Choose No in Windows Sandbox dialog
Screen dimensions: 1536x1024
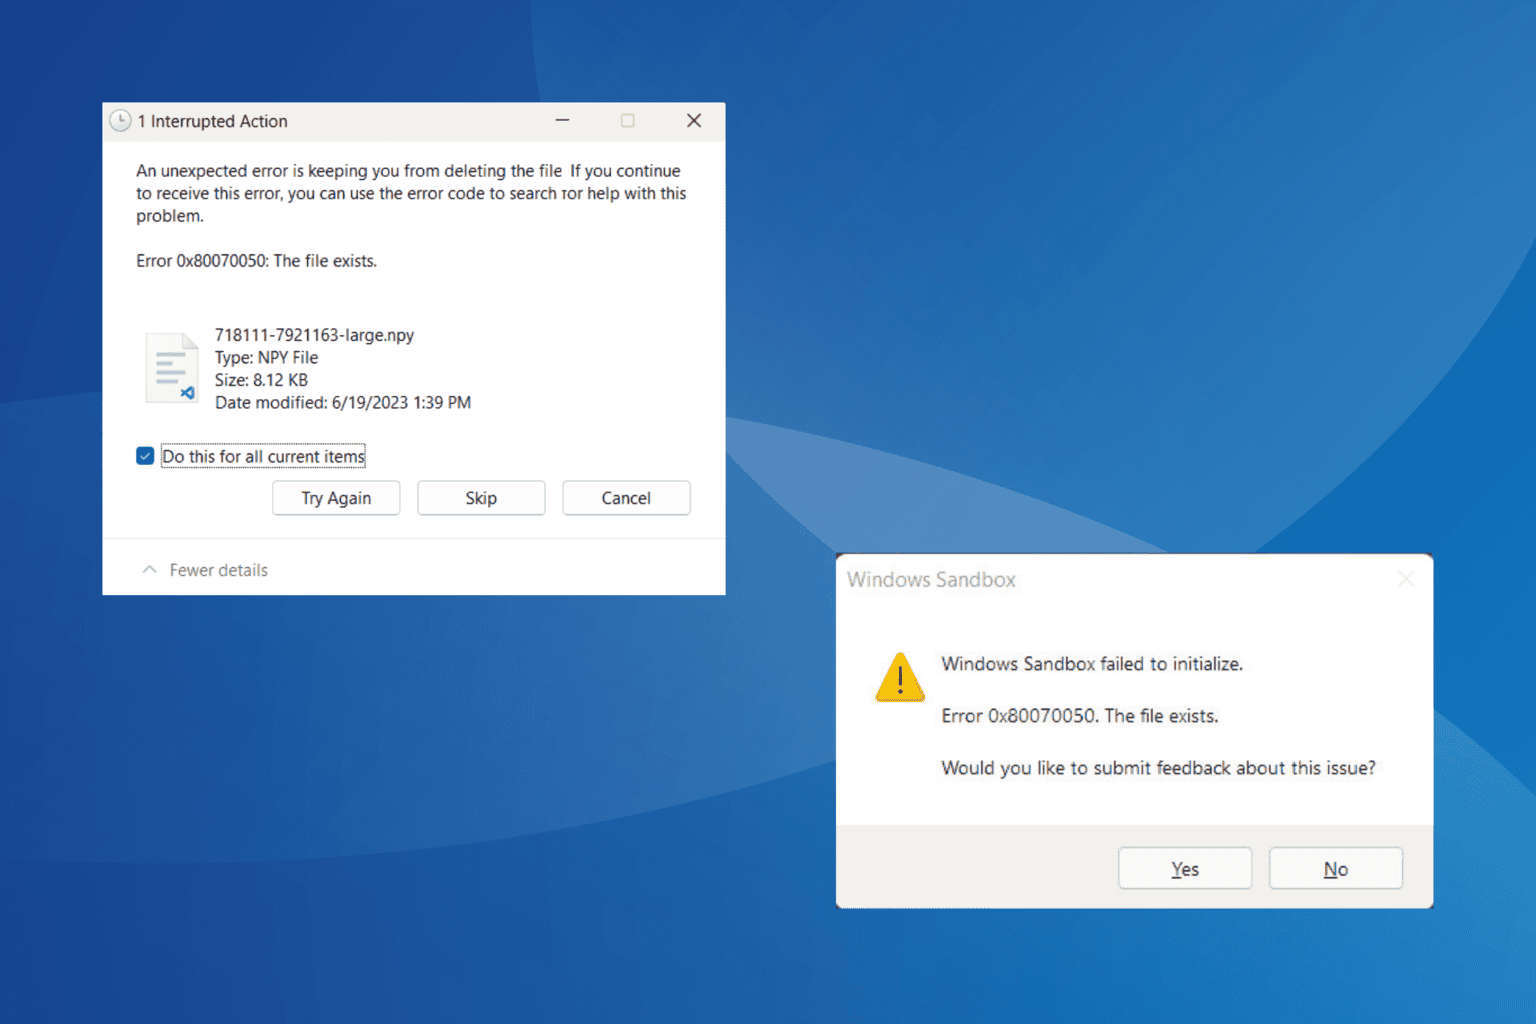point(1336,869)
